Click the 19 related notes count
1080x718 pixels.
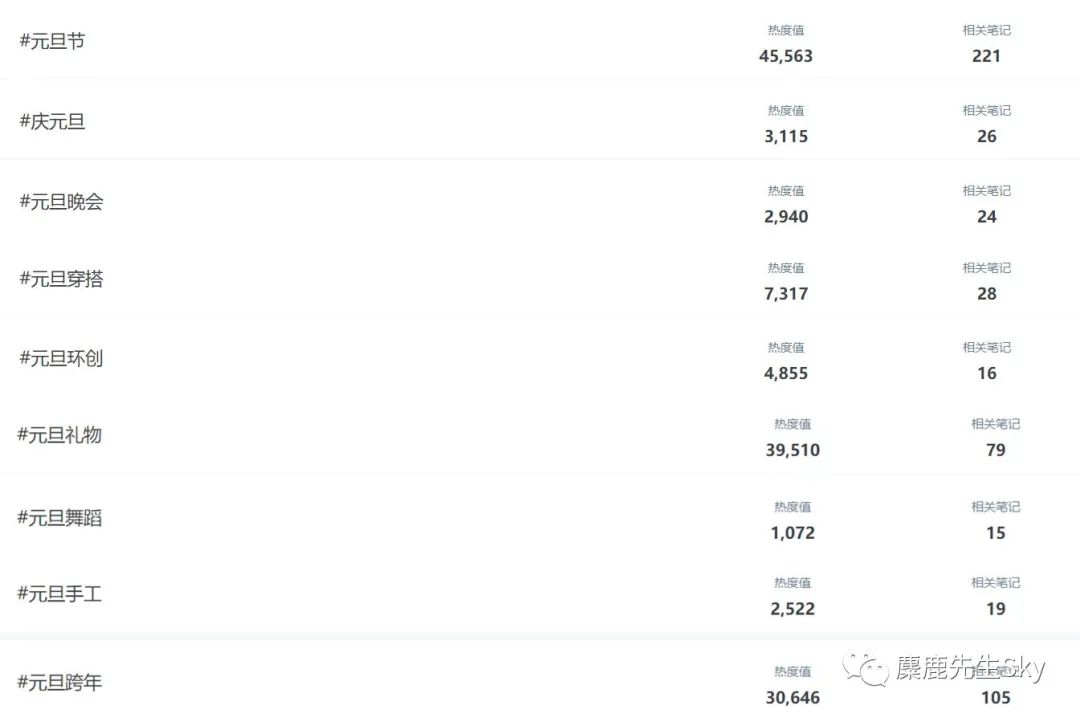point(996,609)
